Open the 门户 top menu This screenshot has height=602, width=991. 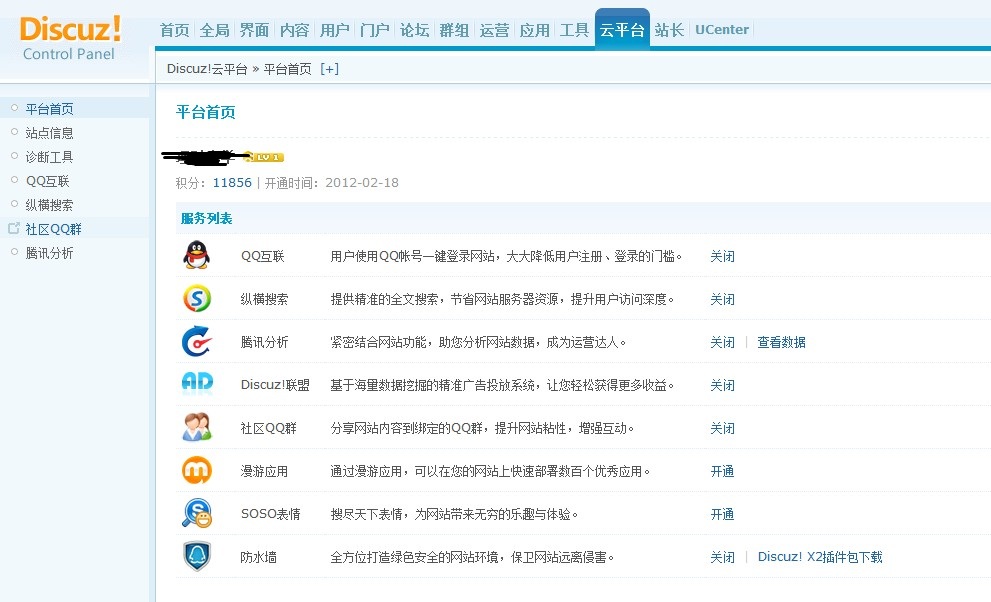374,30
